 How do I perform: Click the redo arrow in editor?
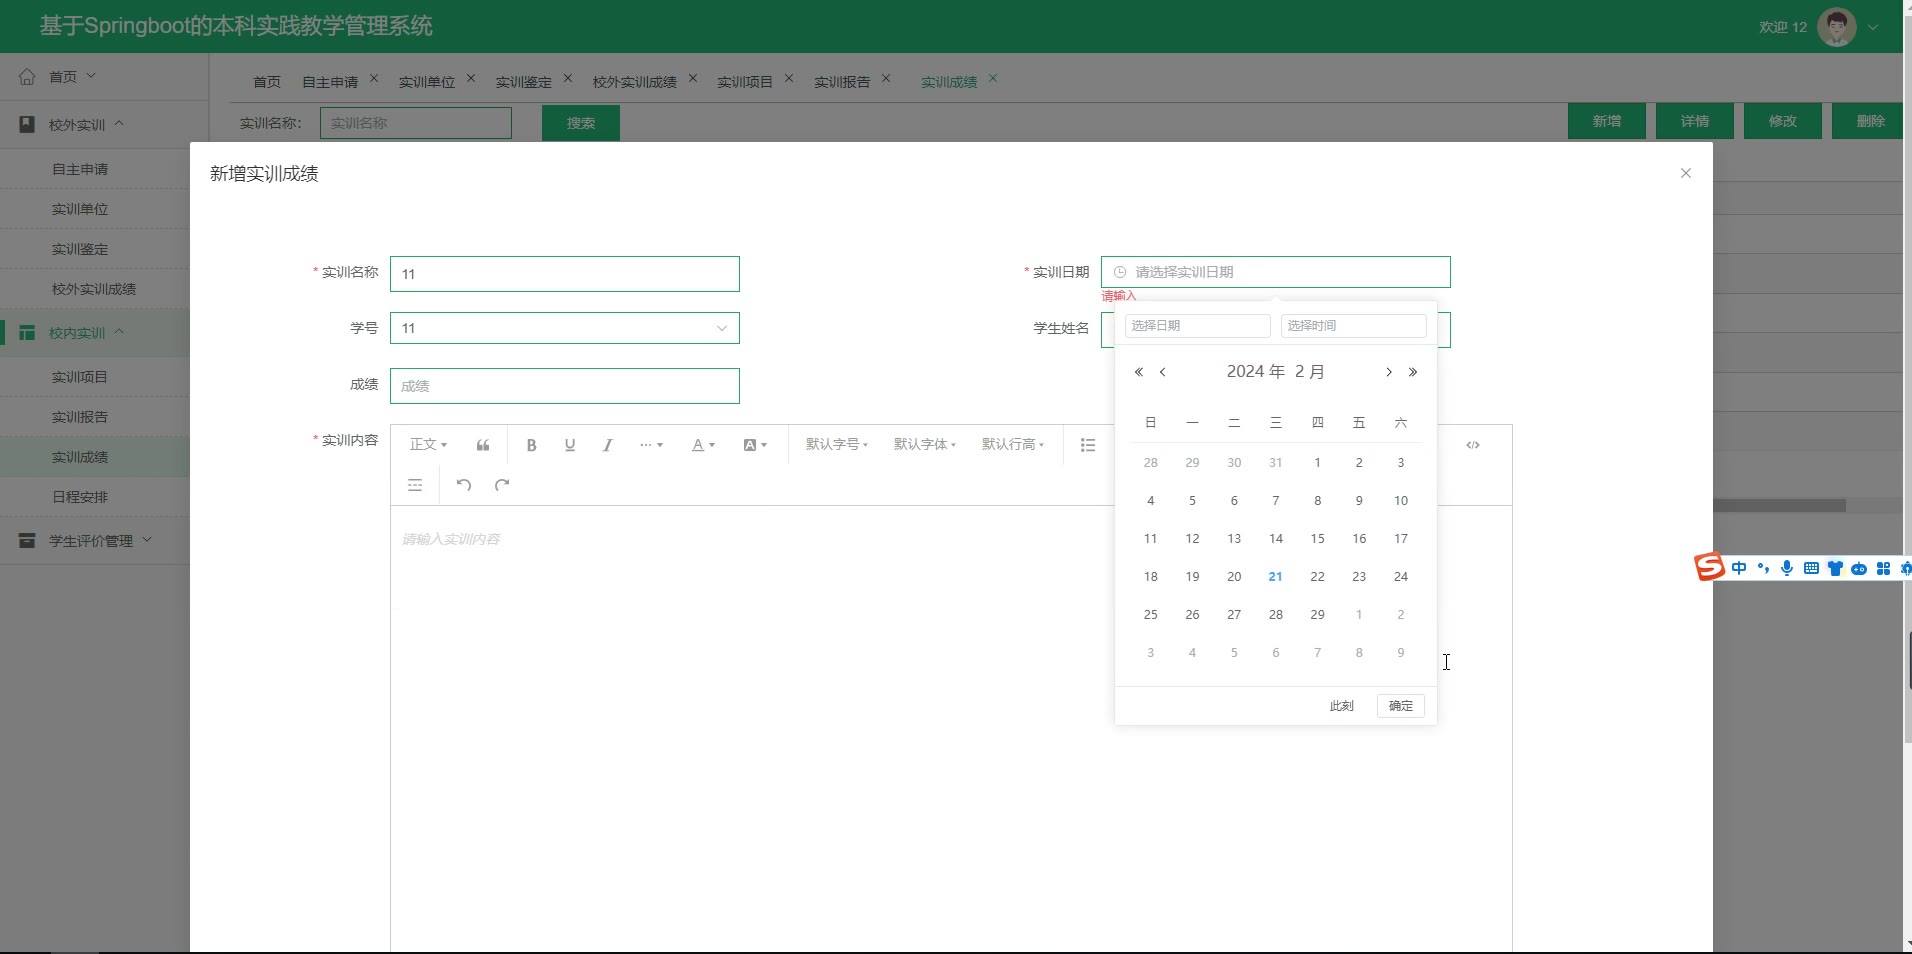pyautogui.click(x=502, y=485)
